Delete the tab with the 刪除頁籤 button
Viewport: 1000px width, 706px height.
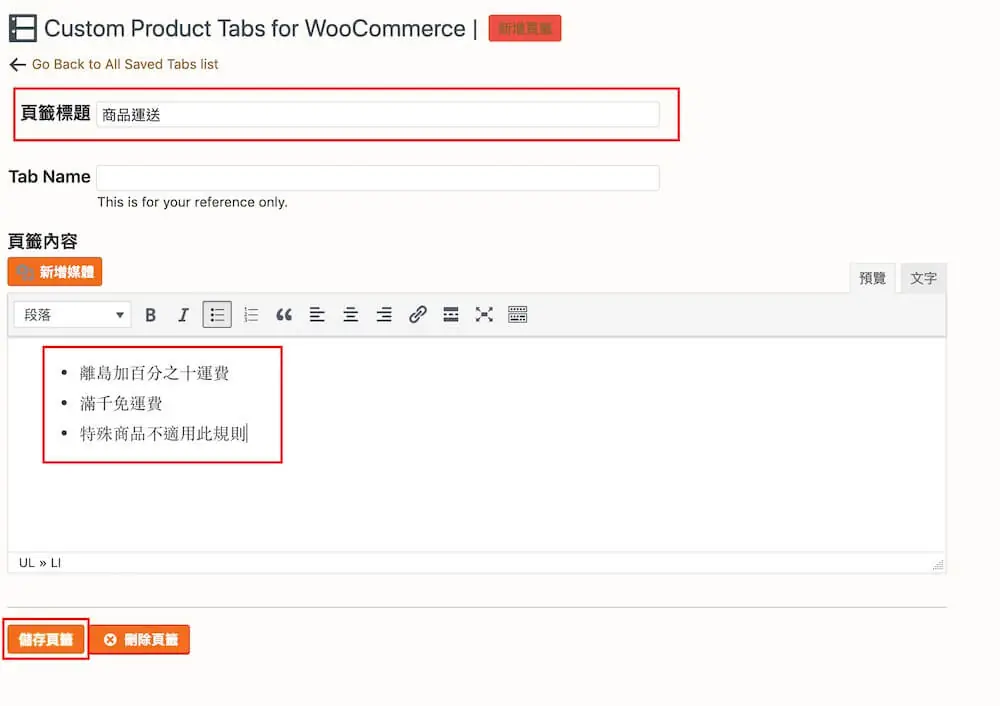coord(141,640)
